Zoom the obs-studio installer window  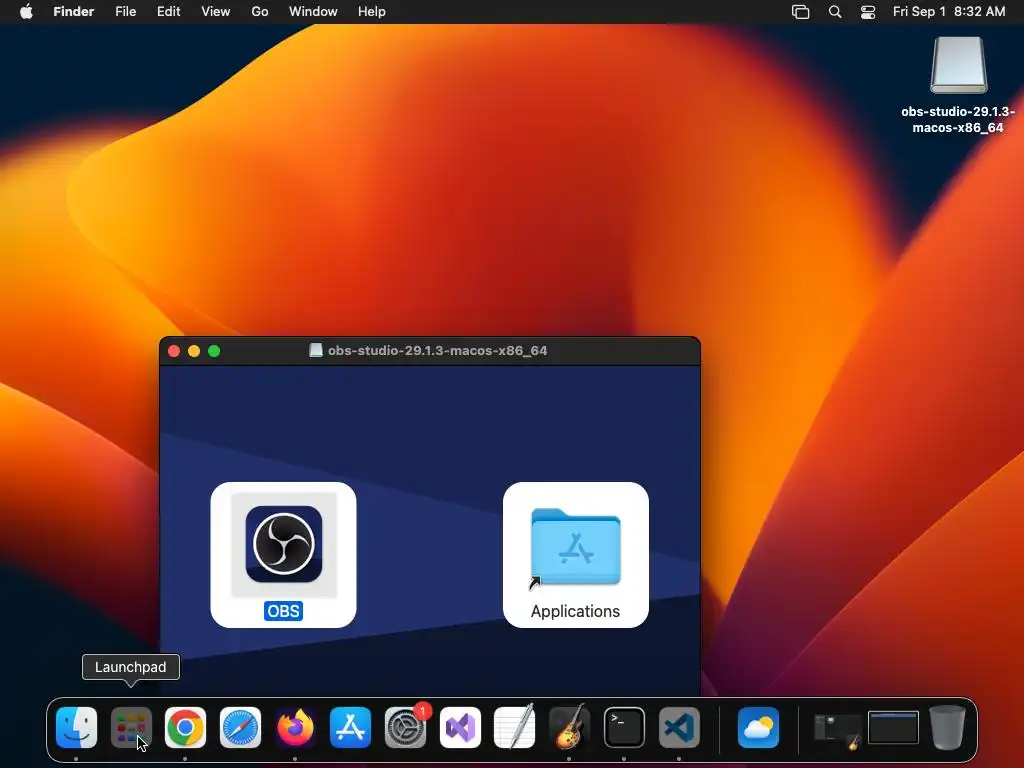214,351
